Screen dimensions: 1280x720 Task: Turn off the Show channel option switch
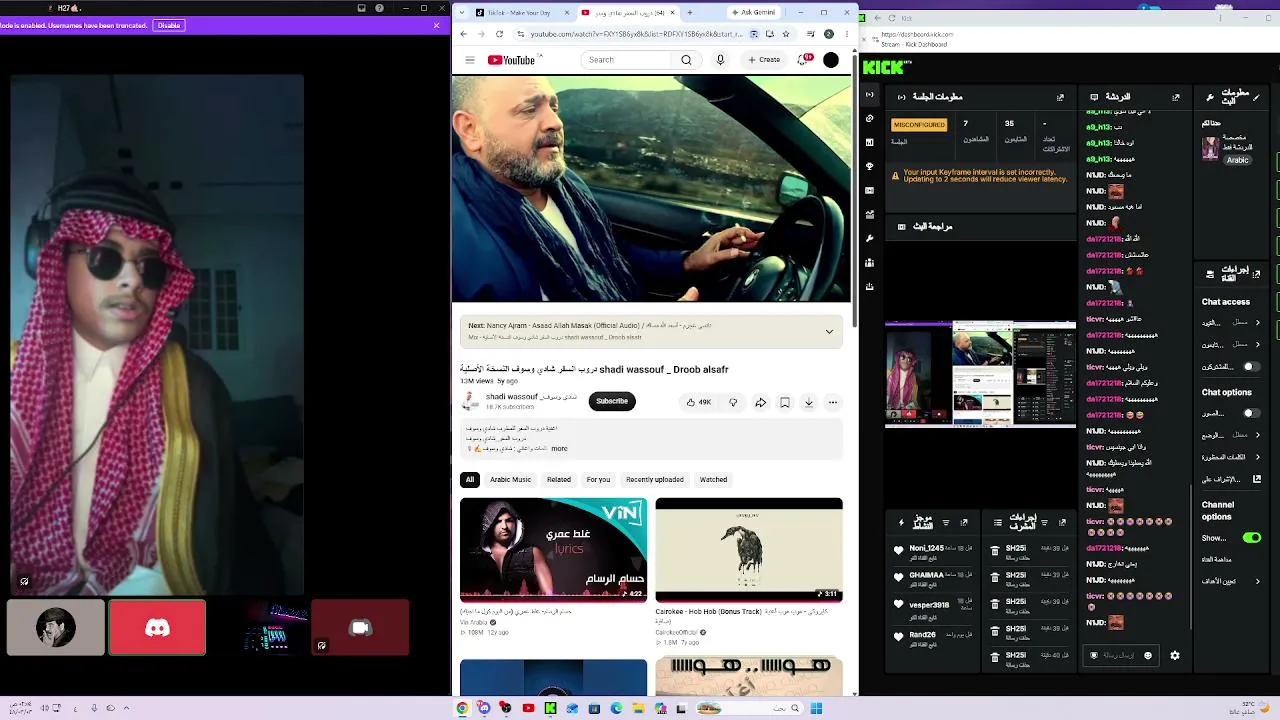[1251, 538]
